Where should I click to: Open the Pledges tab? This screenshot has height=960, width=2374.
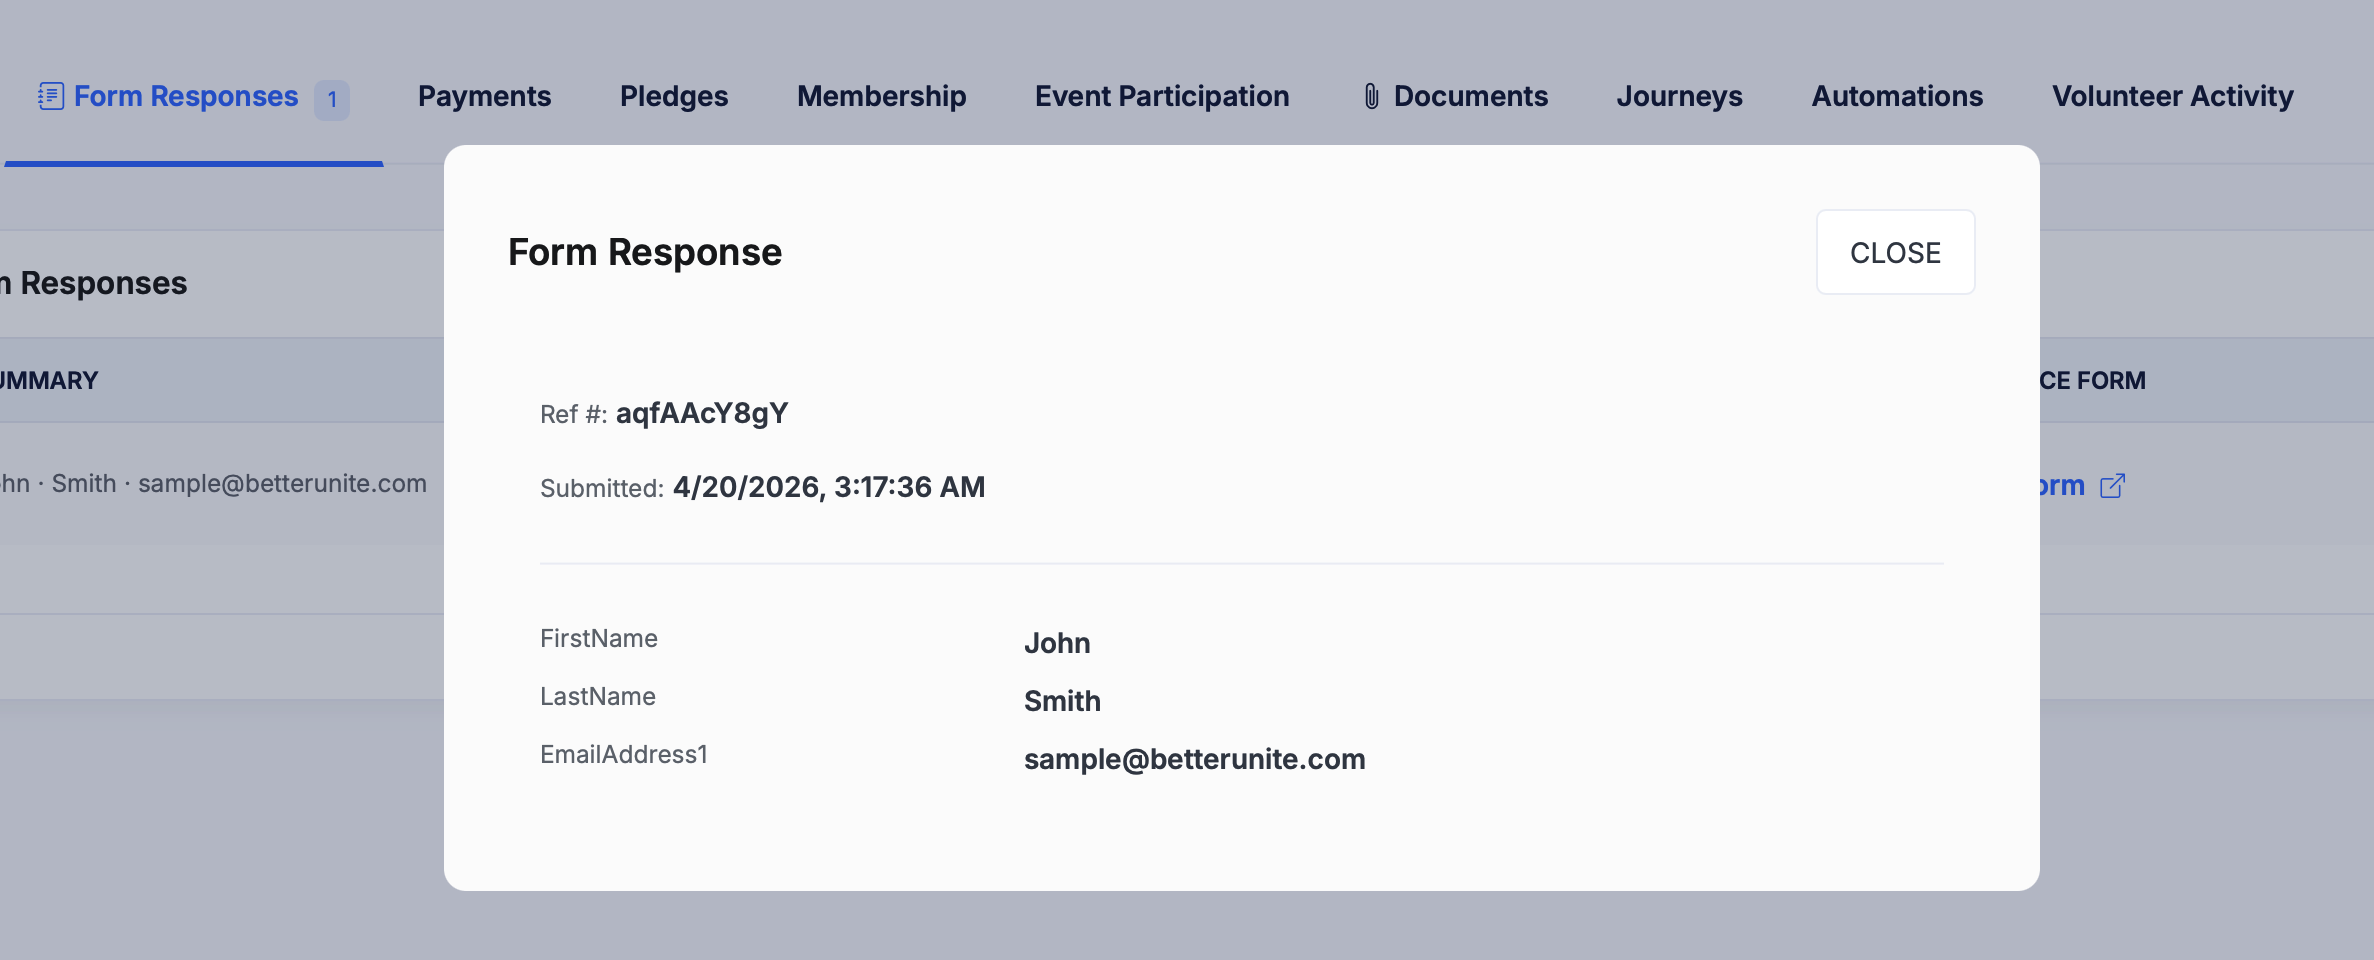[x=673, y=96]
